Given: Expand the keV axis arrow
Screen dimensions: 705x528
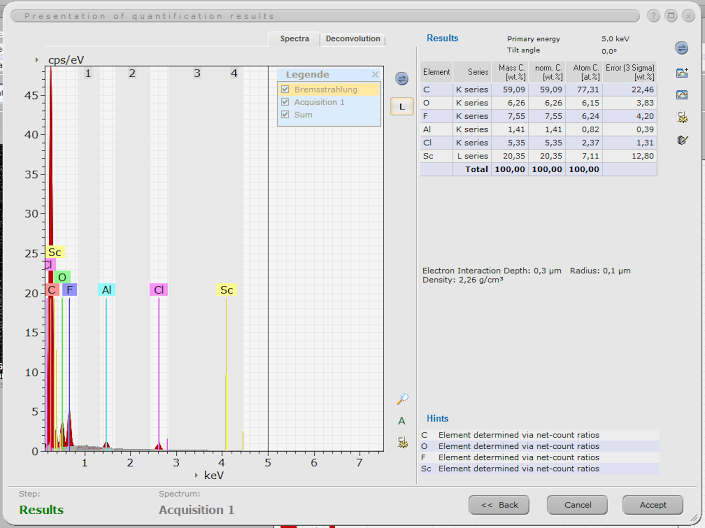Looking at the screenshot, I should tap(196, 475).
